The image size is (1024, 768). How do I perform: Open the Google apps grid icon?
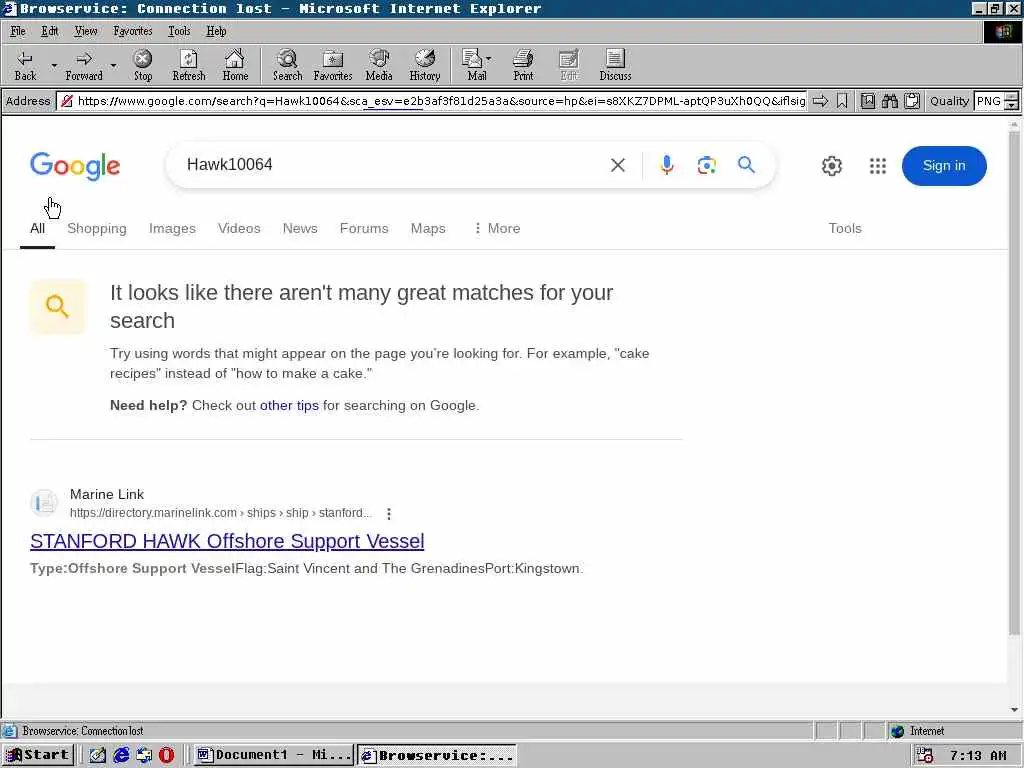pyautogui.click(x=878, y=166)
